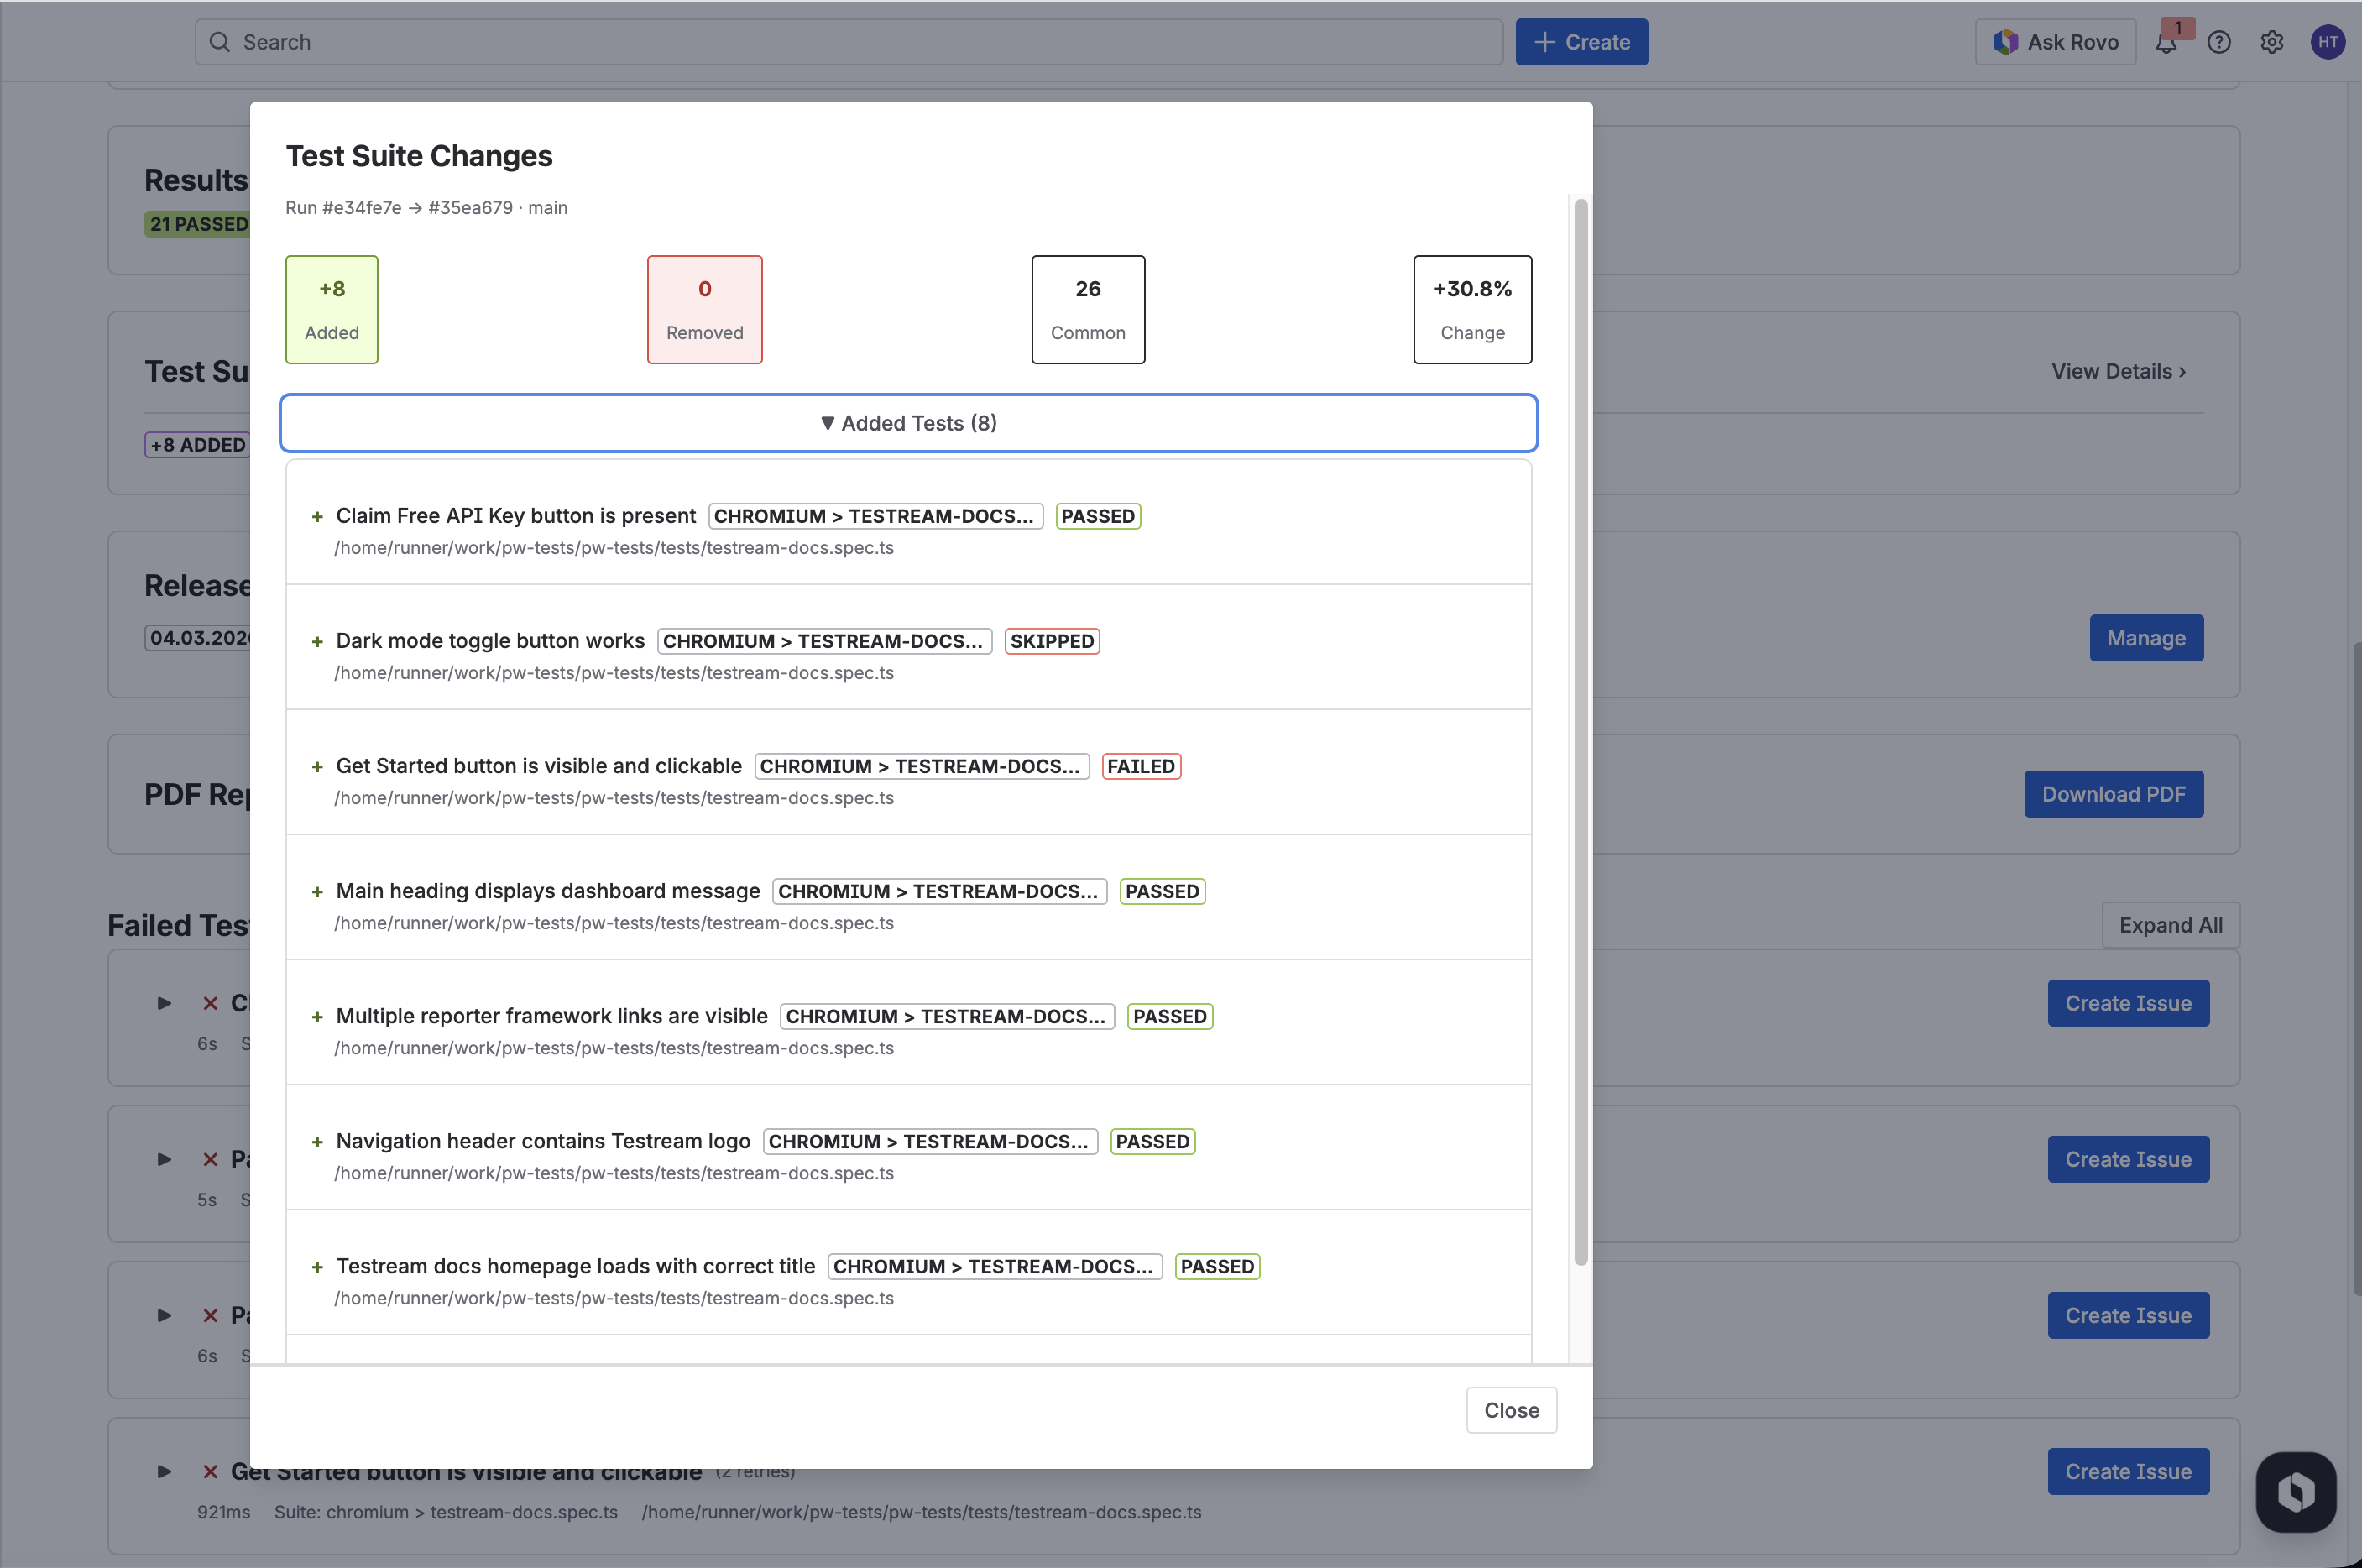This screenshot has height=1568, width=2362.
Task: Click the 0 Removed summary card
Action: [x=705, y=310]
